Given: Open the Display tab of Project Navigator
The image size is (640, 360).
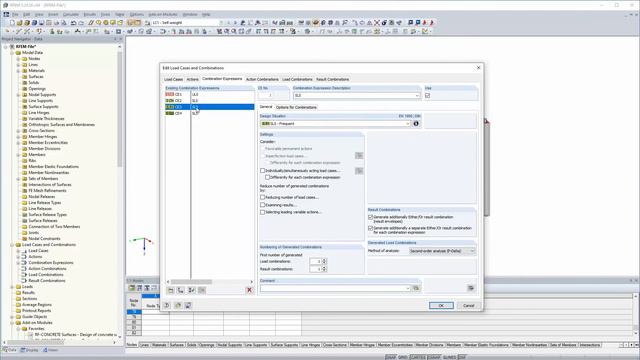Looking at the screenshot, I should click(x=29, y=350).
